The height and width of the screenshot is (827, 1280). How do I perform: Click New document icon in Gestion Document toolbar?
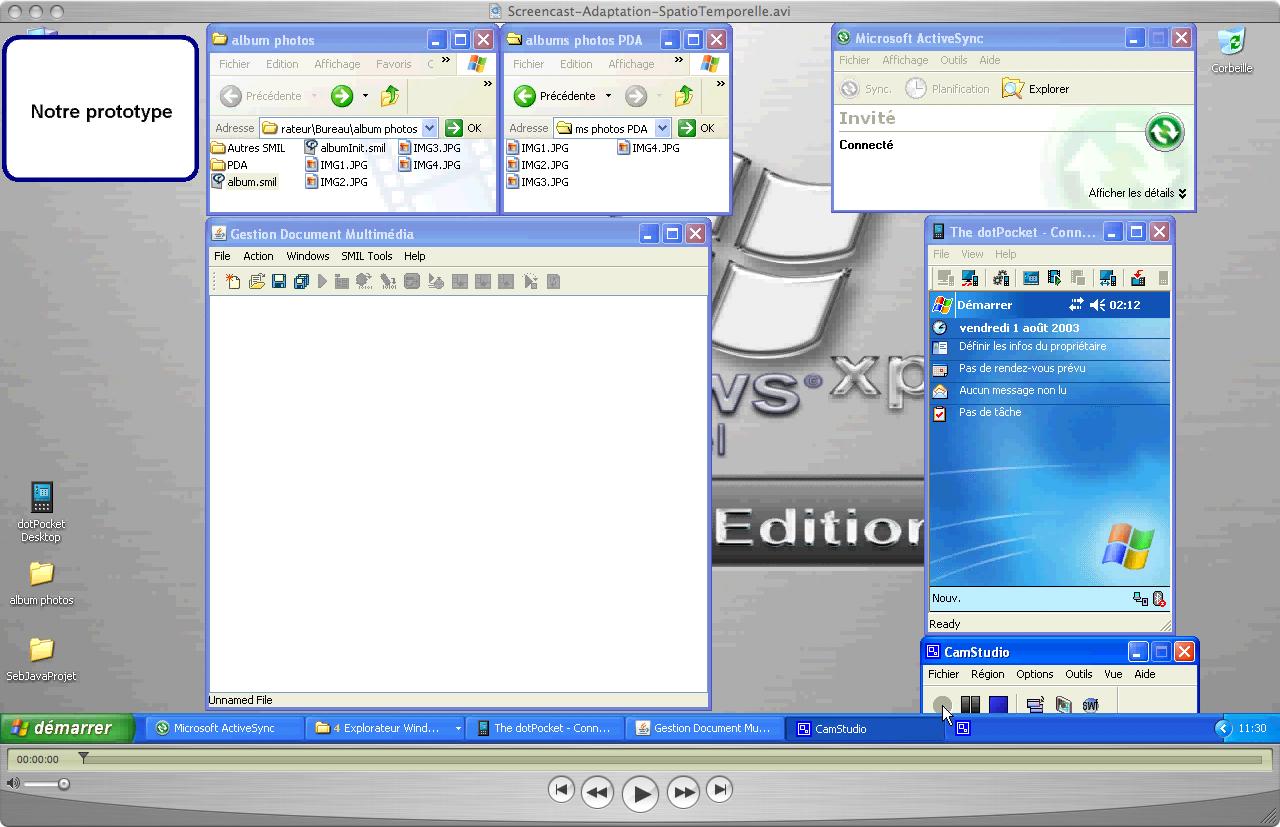[x=233, y=282]
